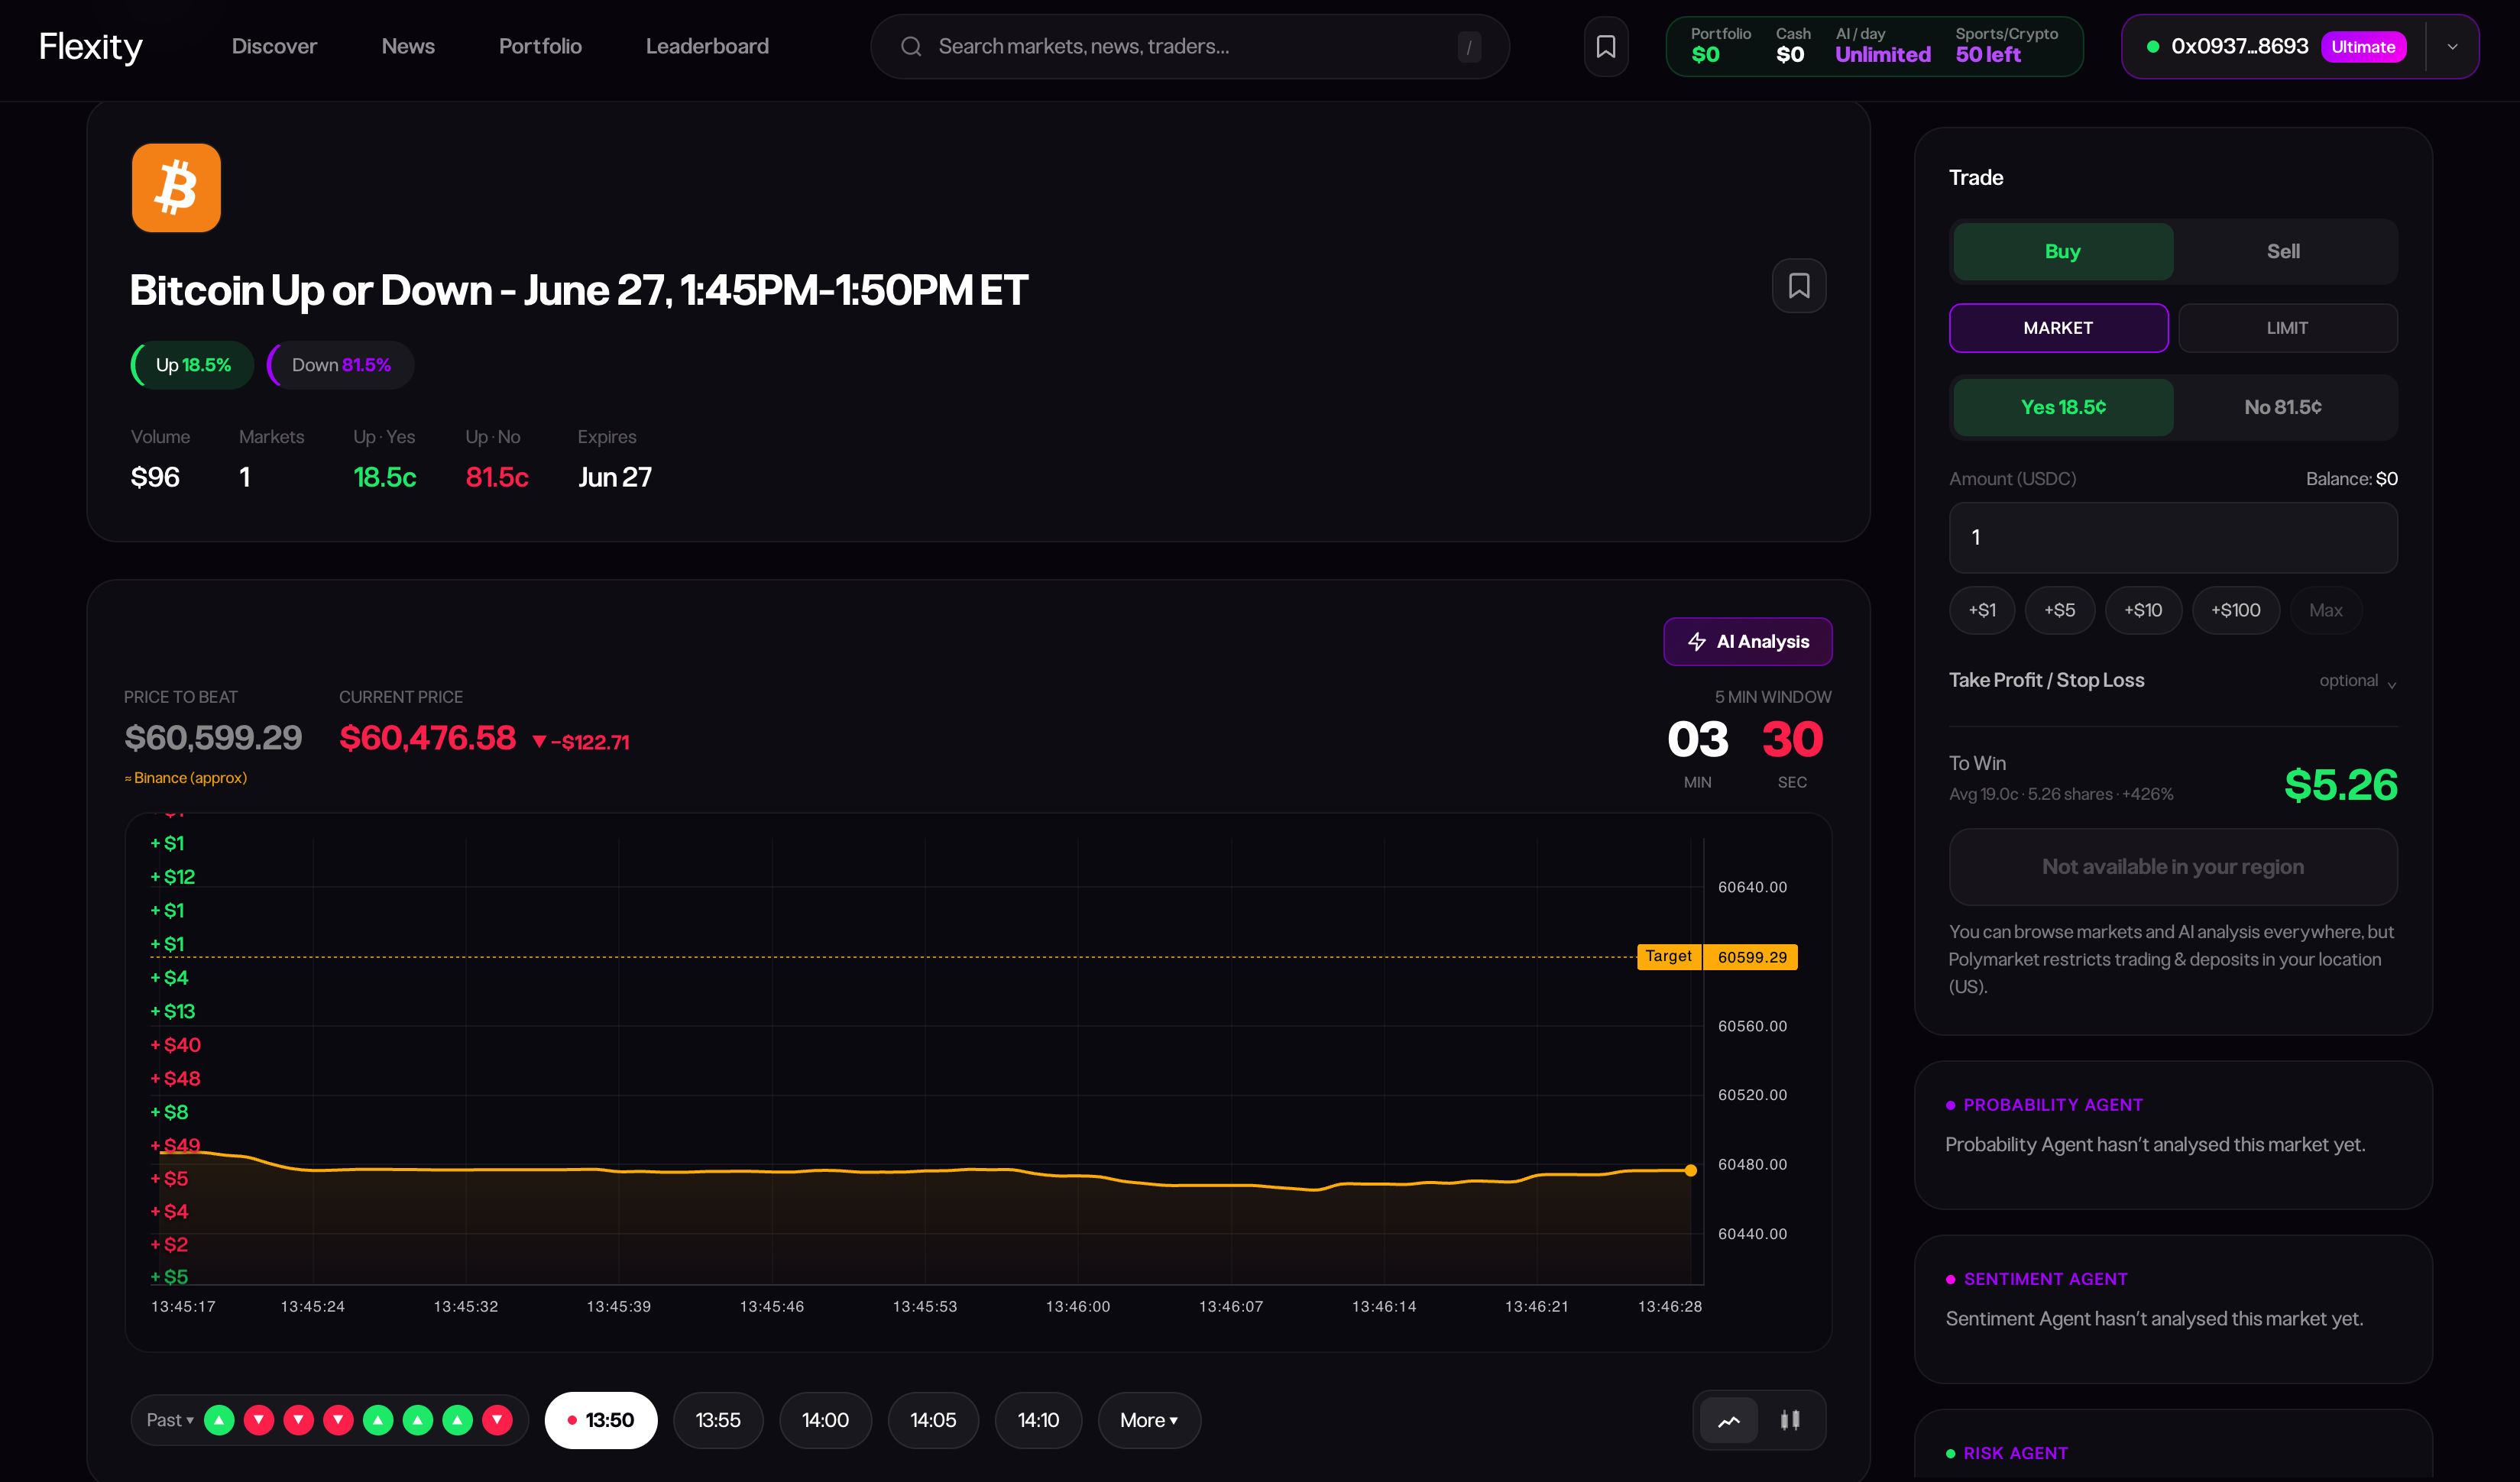This screenshot has height=1482, width=2520.
Task: Click the PROBABILITY AGENT heading
Action: [x=2053, y=1105]
